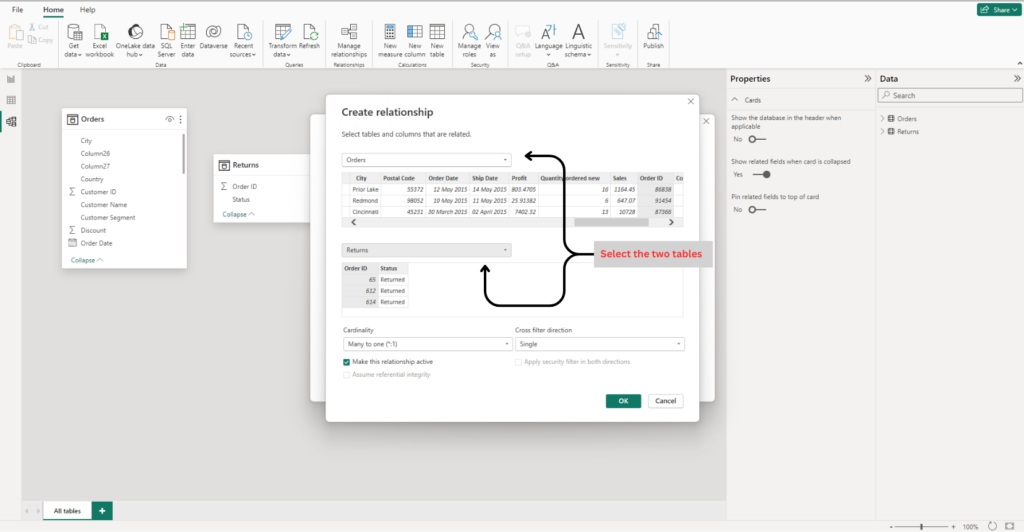The image size is (1024, 532).
Task: Switch to Table view in sidebar
Action: pyautogui.click(x=11, y=100)
